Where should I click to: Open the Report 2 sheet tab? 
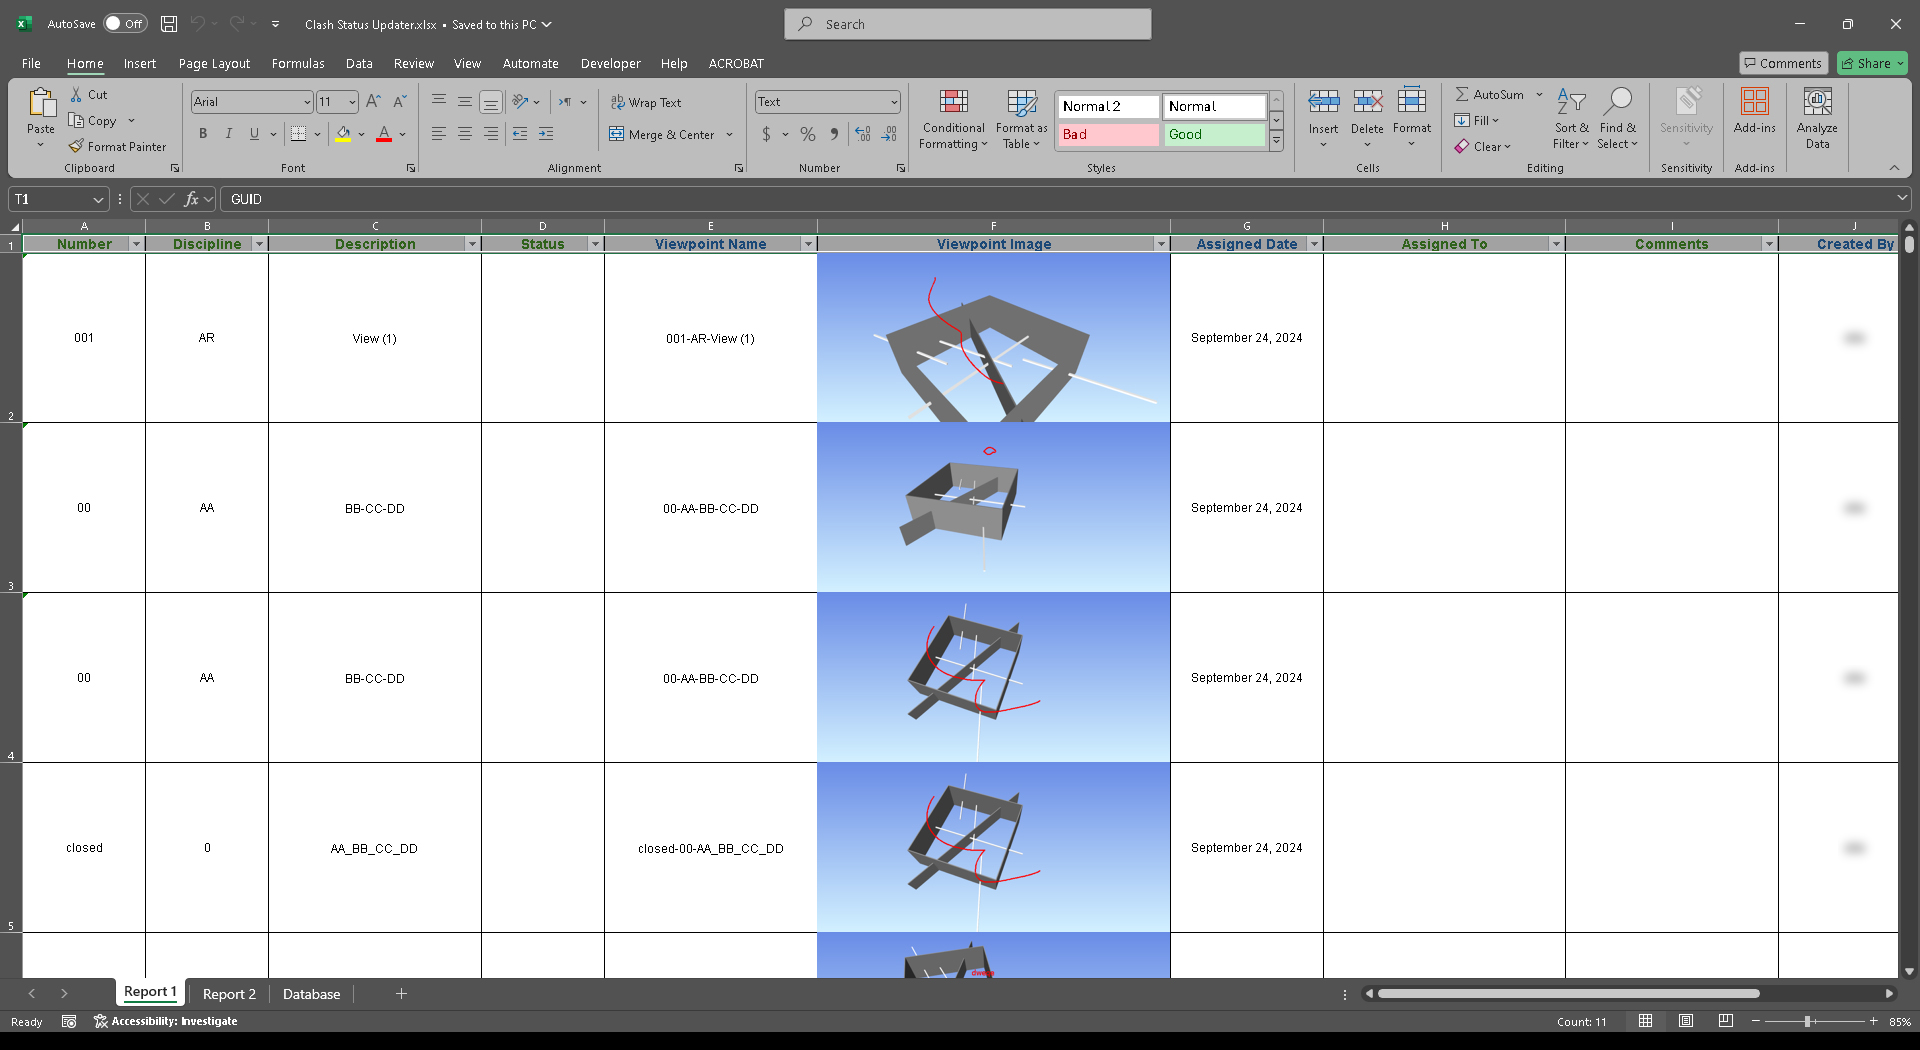[x=229, y=994]
